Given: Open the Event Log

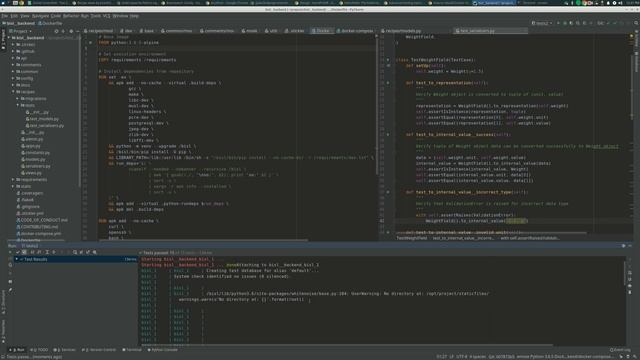Looking at the screenshot, I should coord(620,350).
